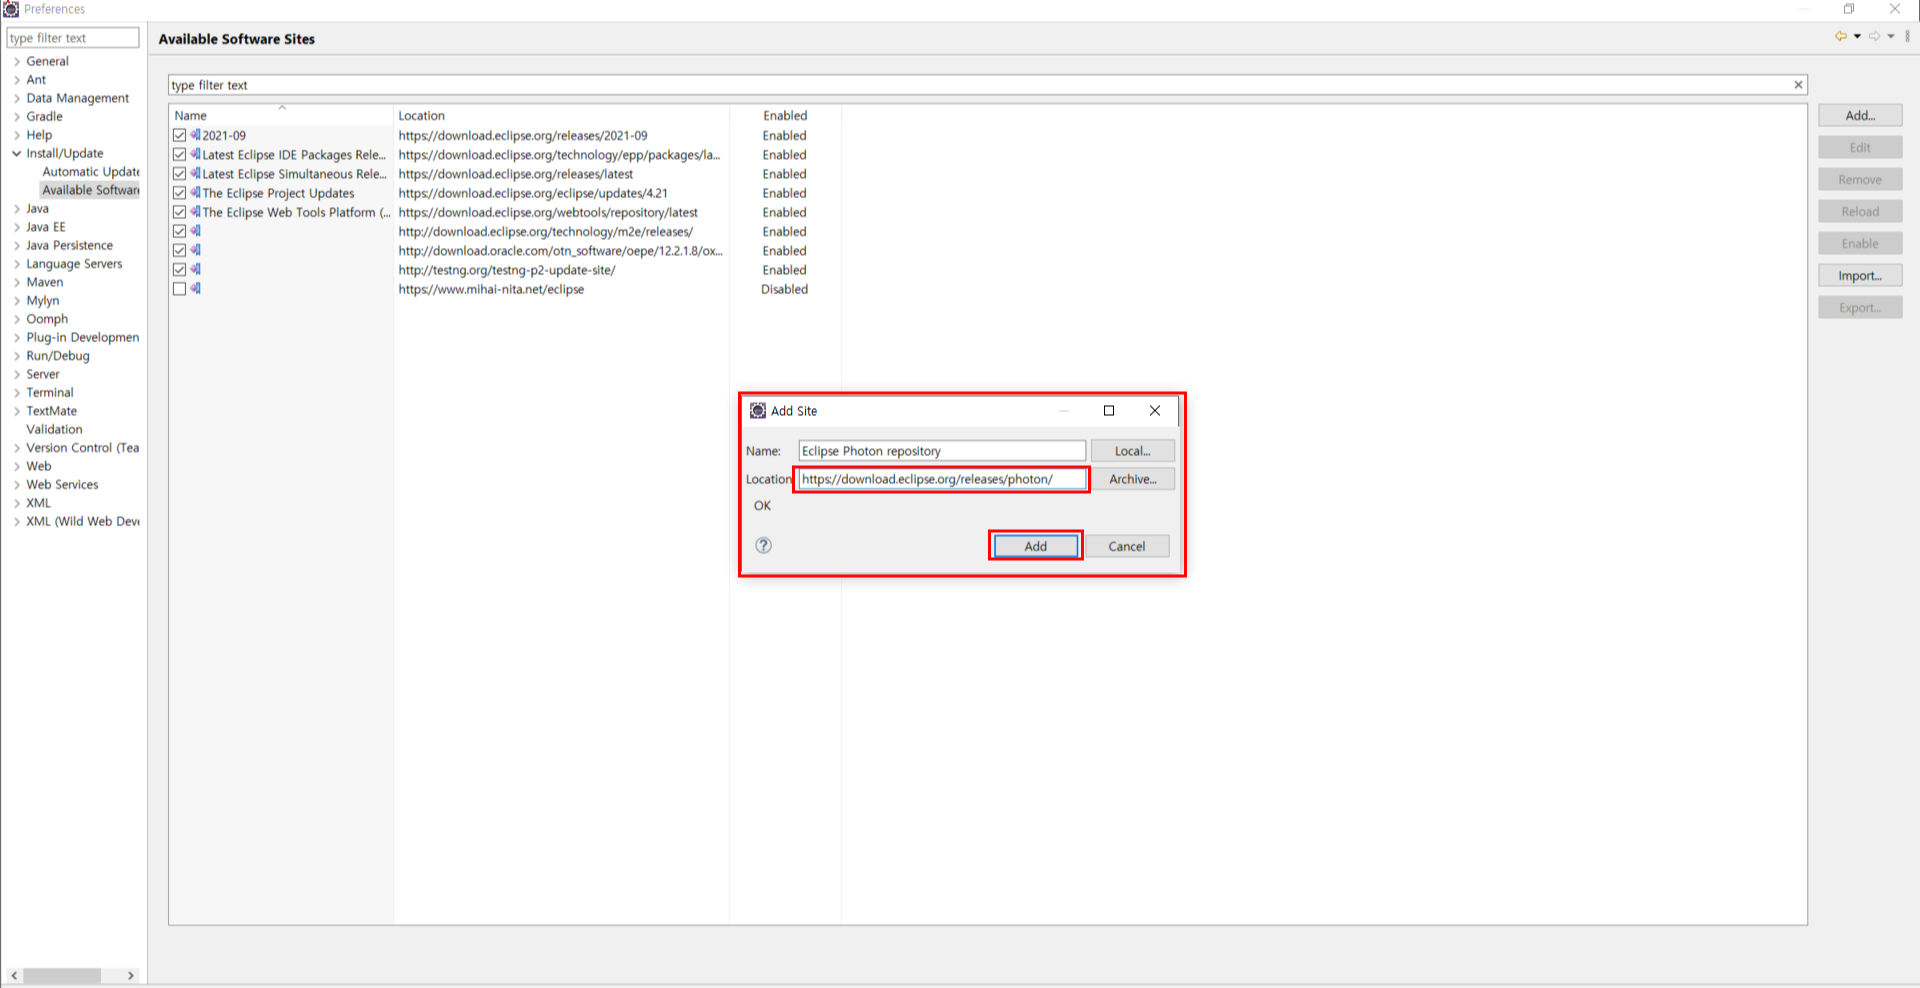Uncheck the testng.org site checkbox
Image resolution: width=1920 pixels, height=988 pixels.
(179, 270)
